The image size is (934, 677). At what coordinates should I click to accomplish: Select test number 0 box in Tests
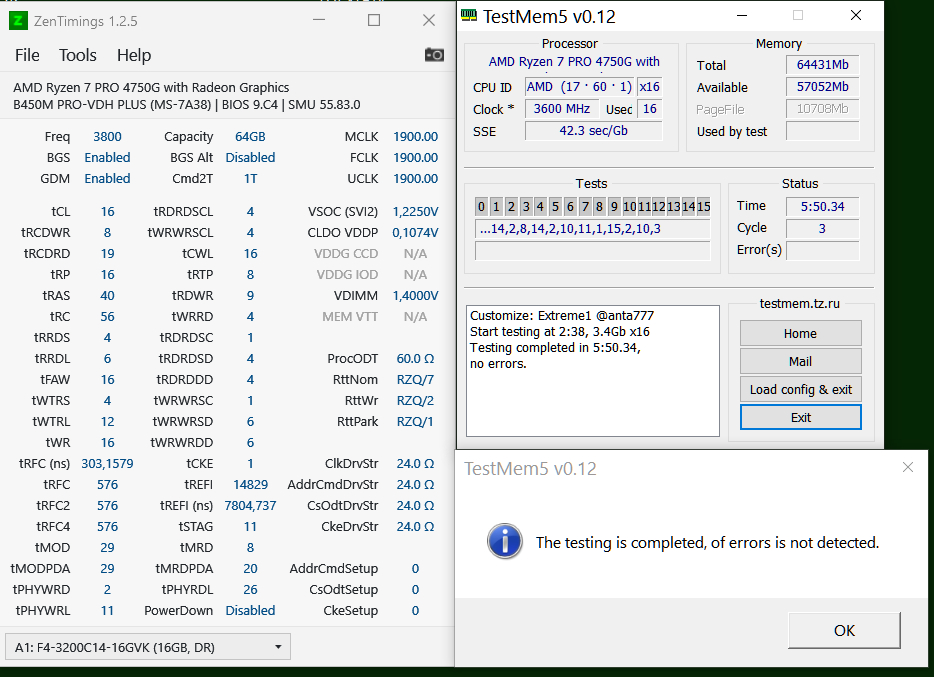(481, 207)
